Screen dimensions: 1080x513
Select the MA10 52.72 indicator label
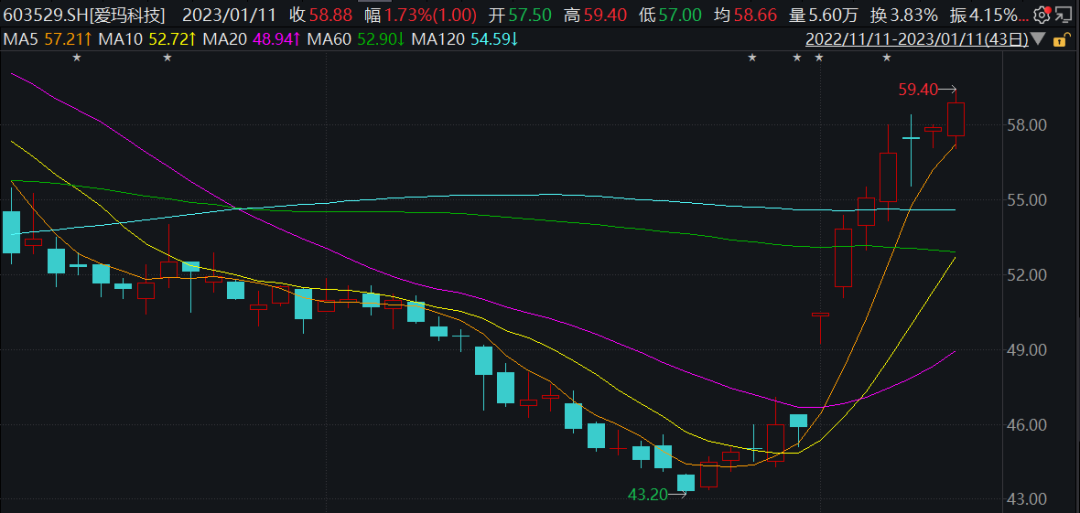click(x=147, y=40)
